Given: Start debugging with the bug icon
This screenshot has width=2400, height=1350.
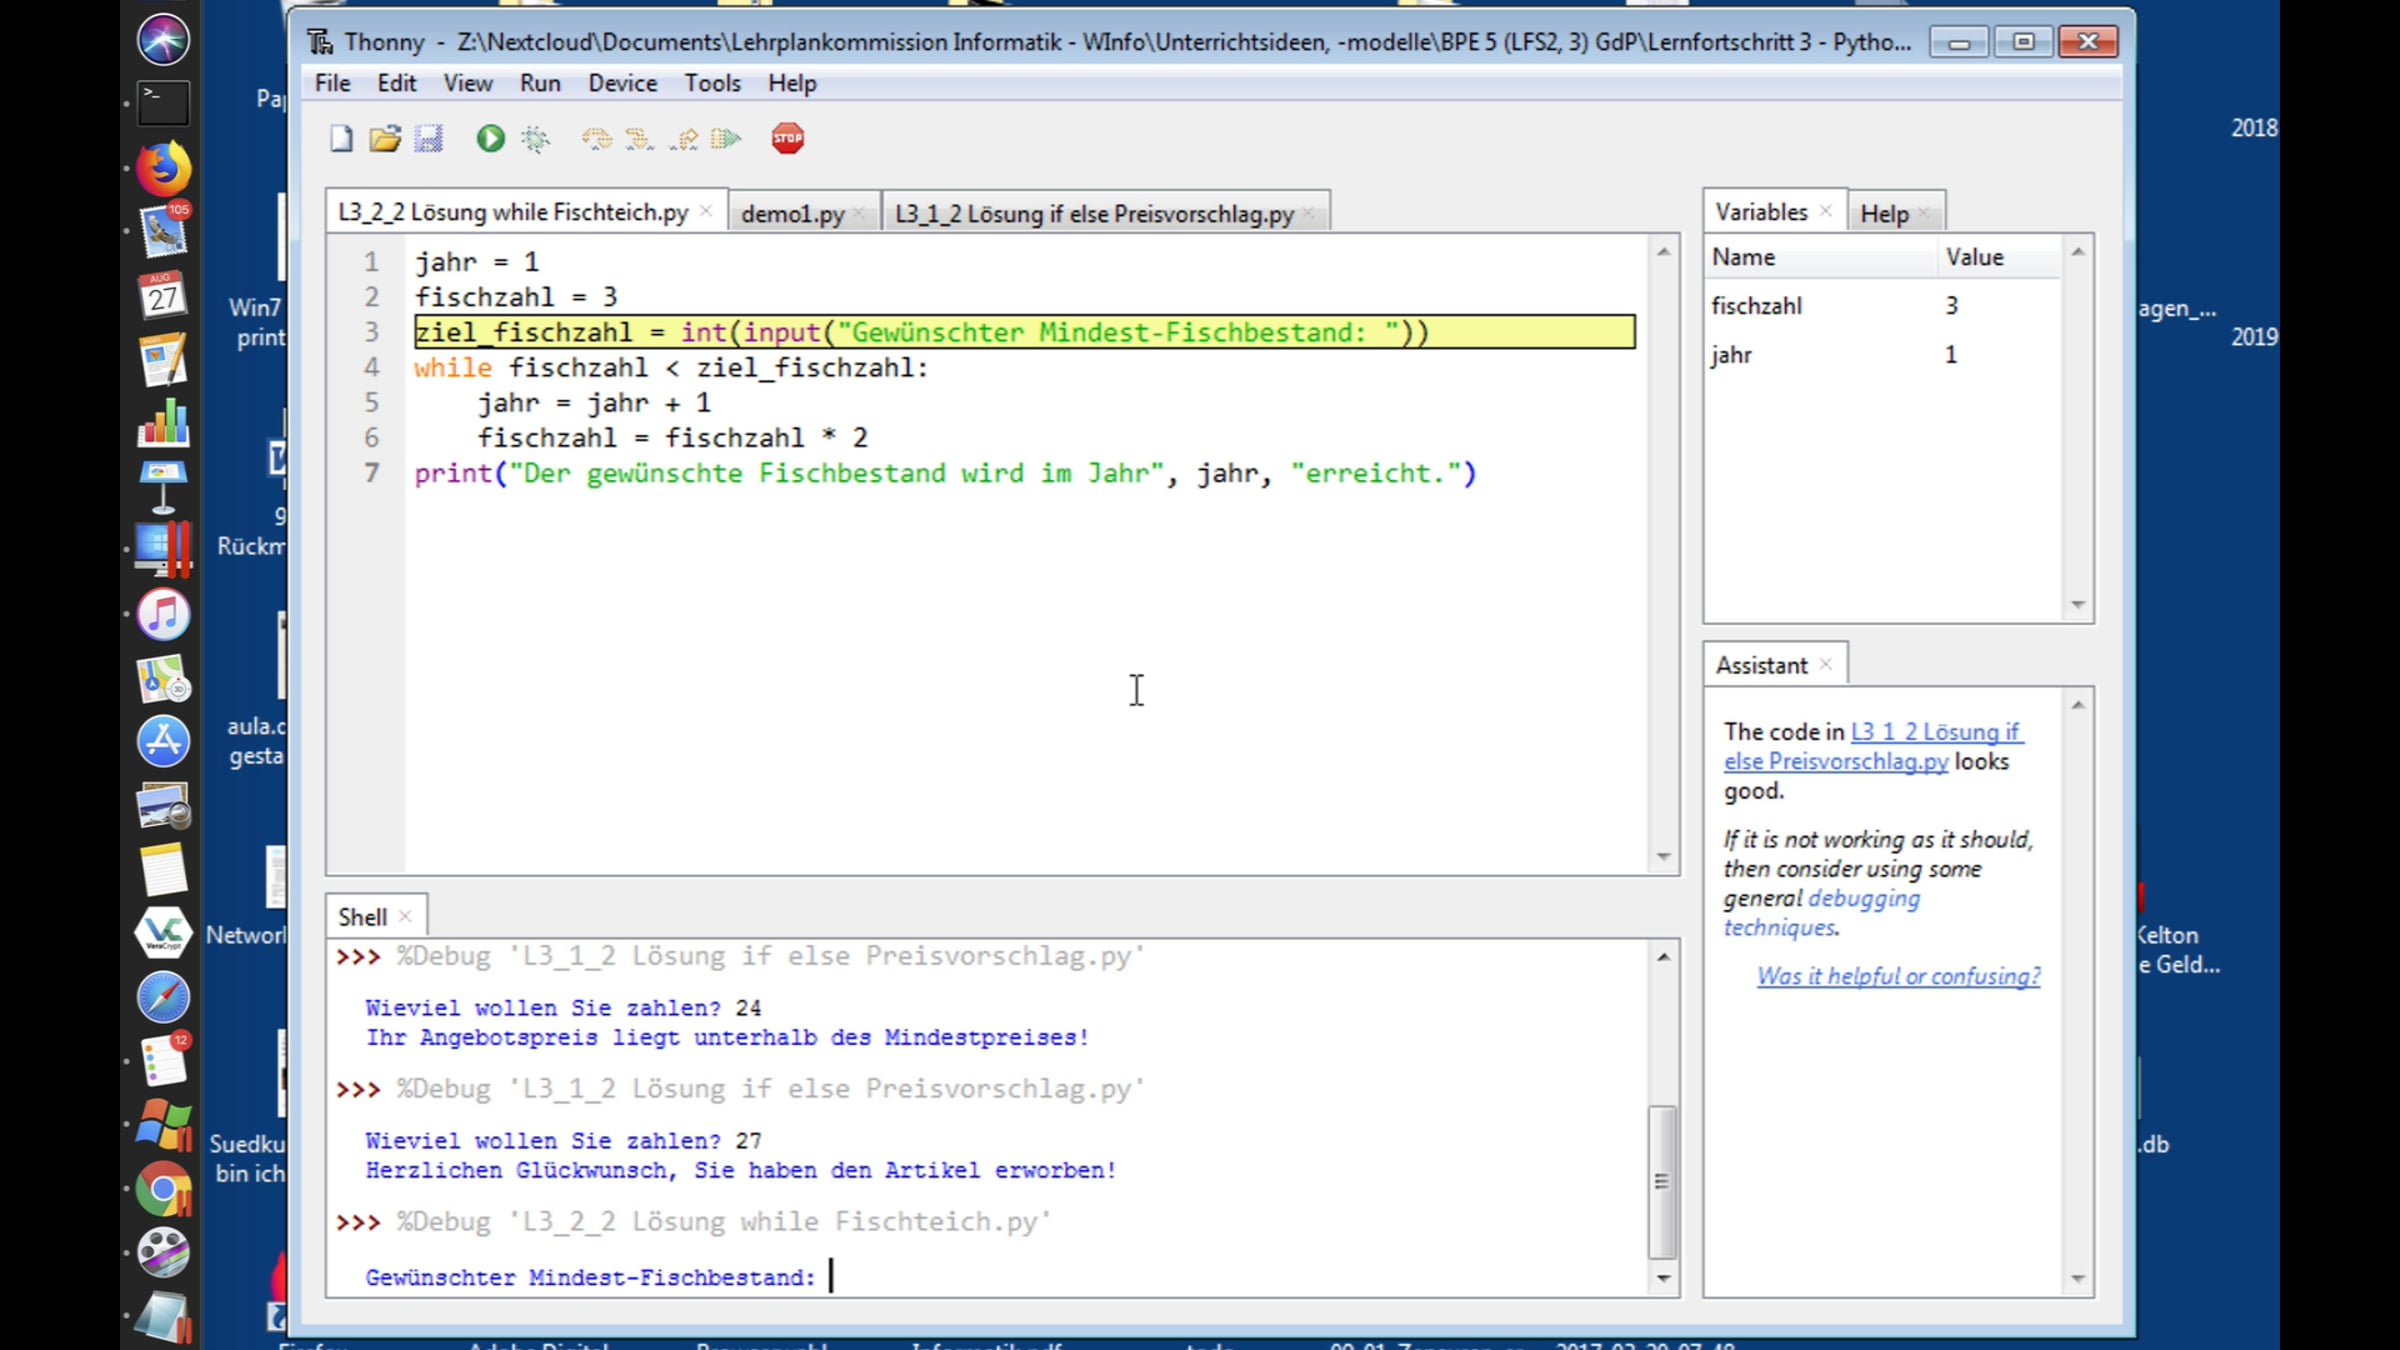Looking at the screenshot, I should tap(536, 138).
